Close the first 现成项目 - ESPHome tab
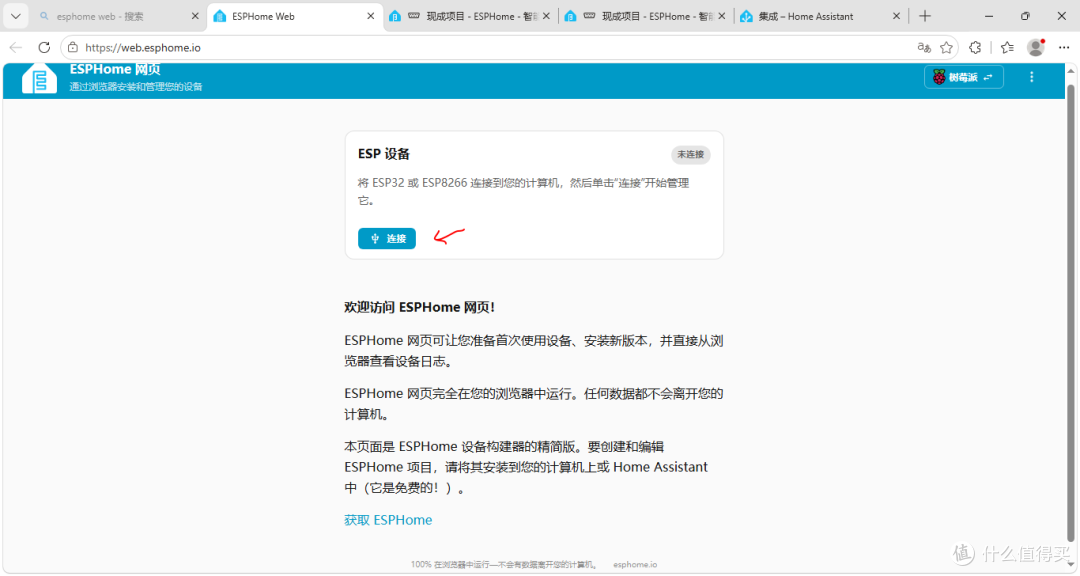 pos(546,16)
